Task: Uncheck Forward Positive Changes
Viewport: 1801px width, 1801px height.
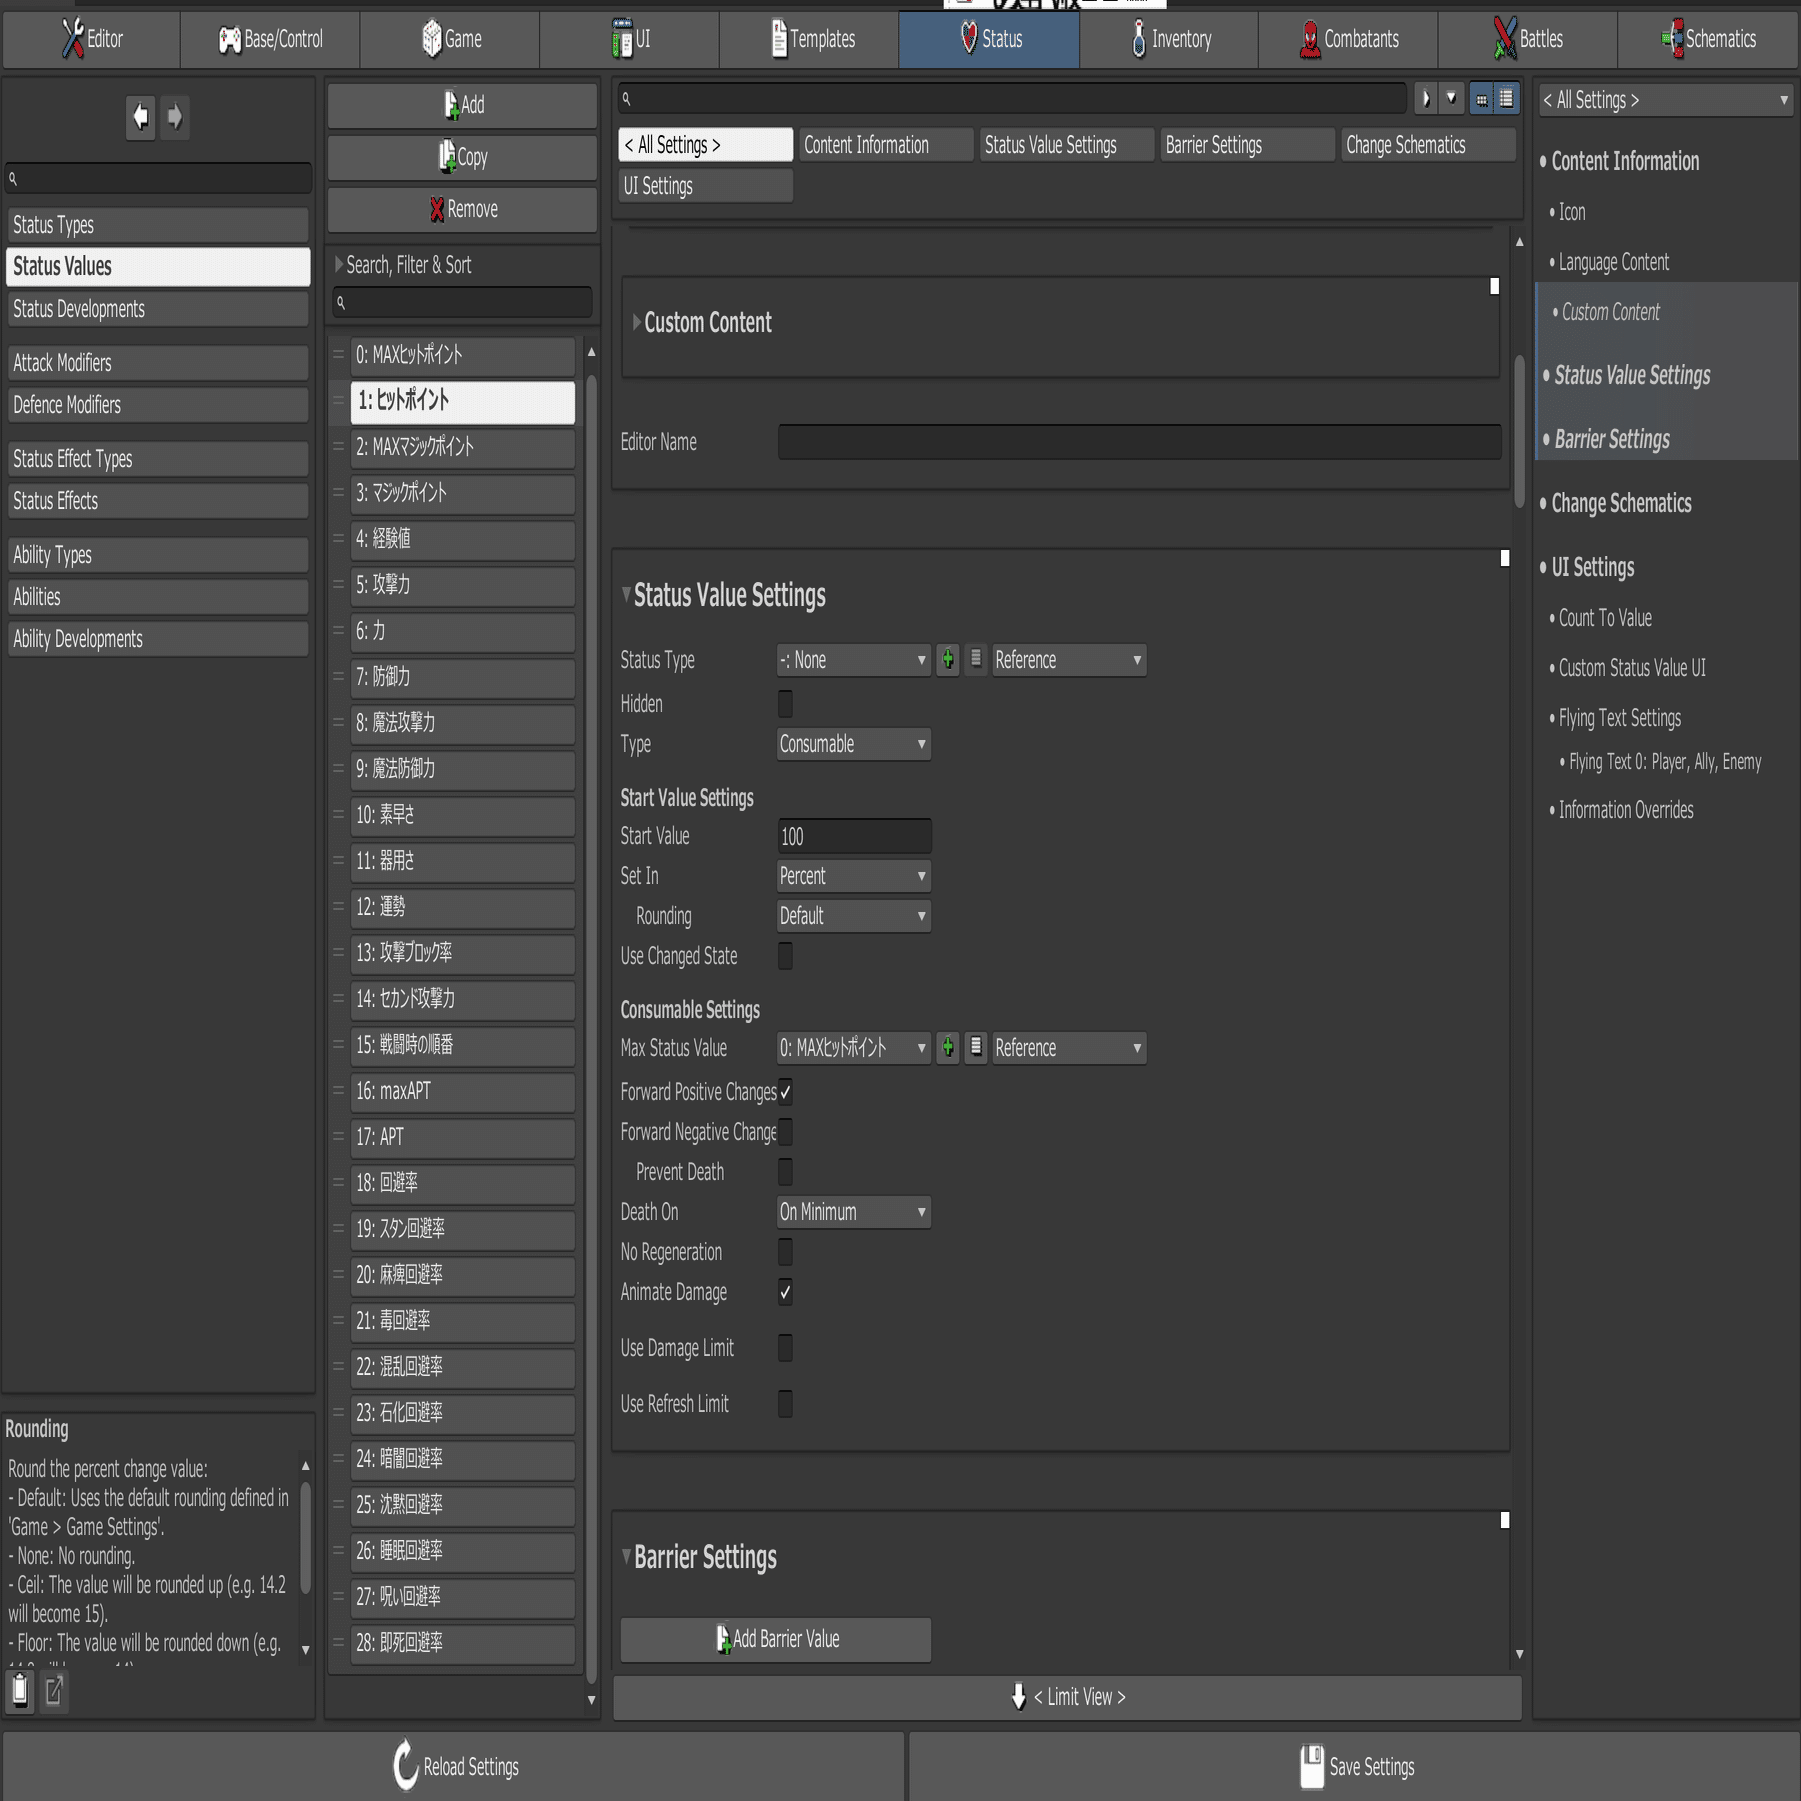Action: [x=785, y=1092]
